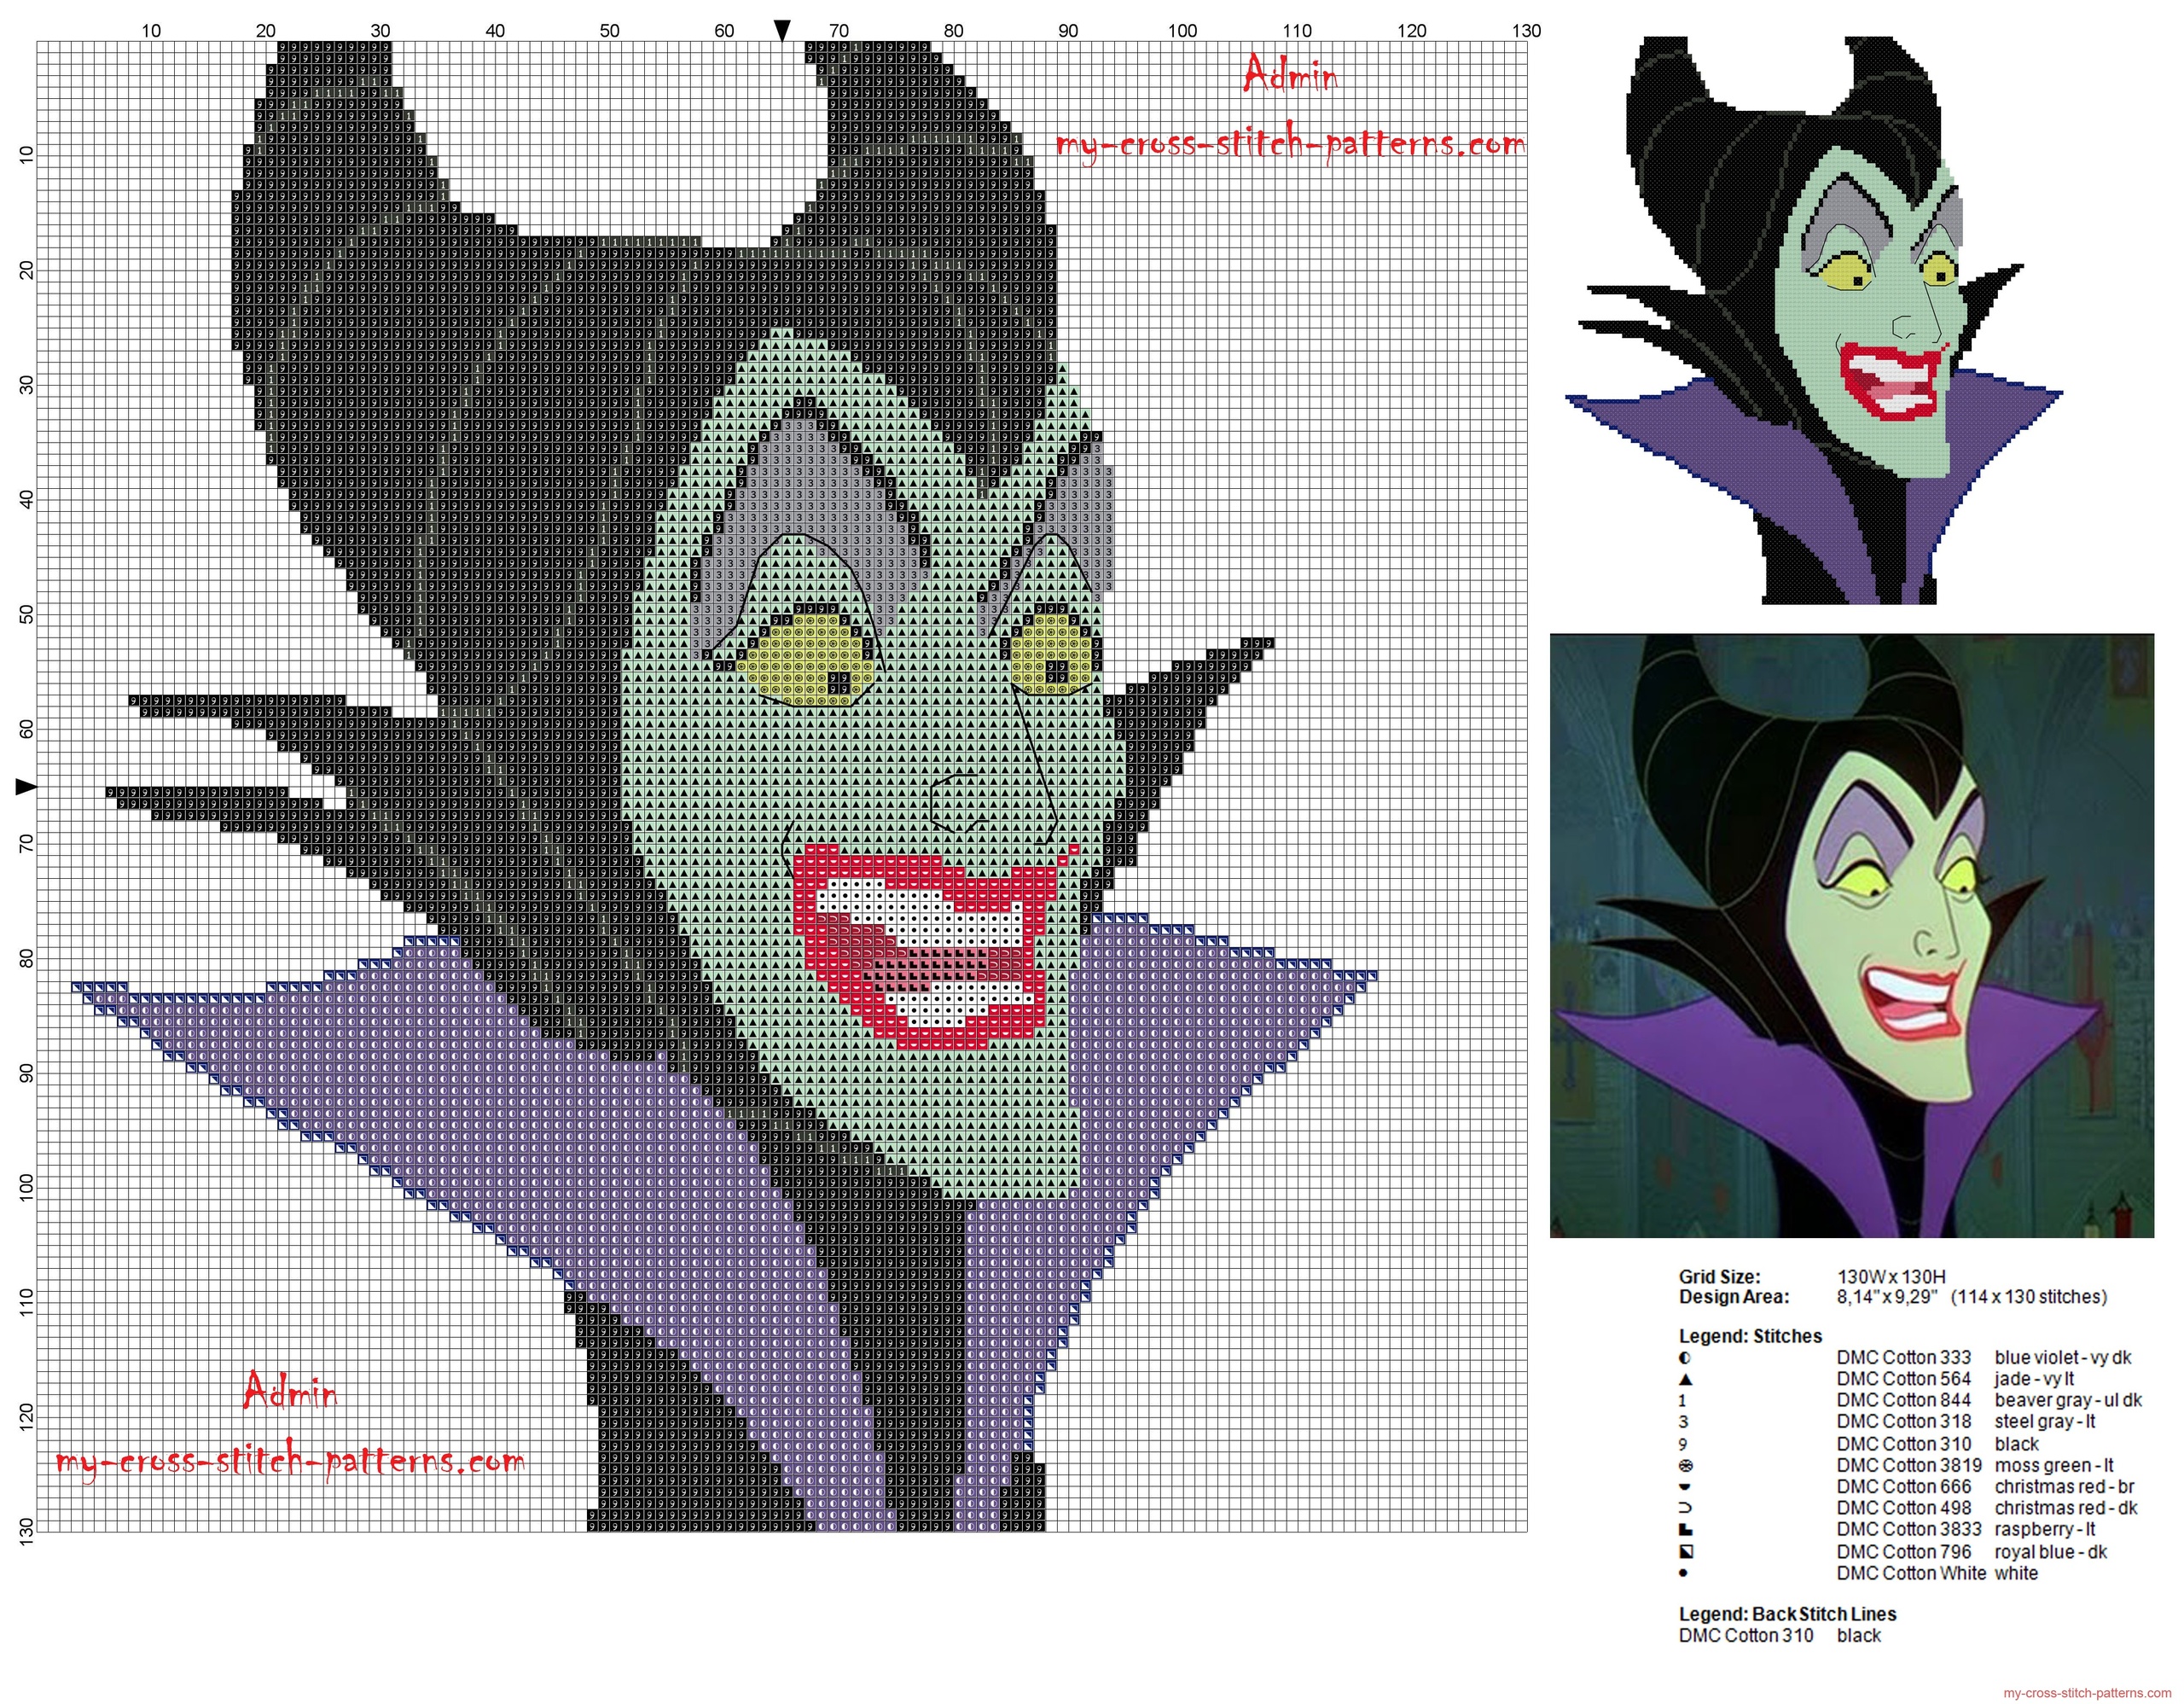Click the 'jade - vy lt' color name
The image size is (2184, 1704).
(x=2033, y=1379)
